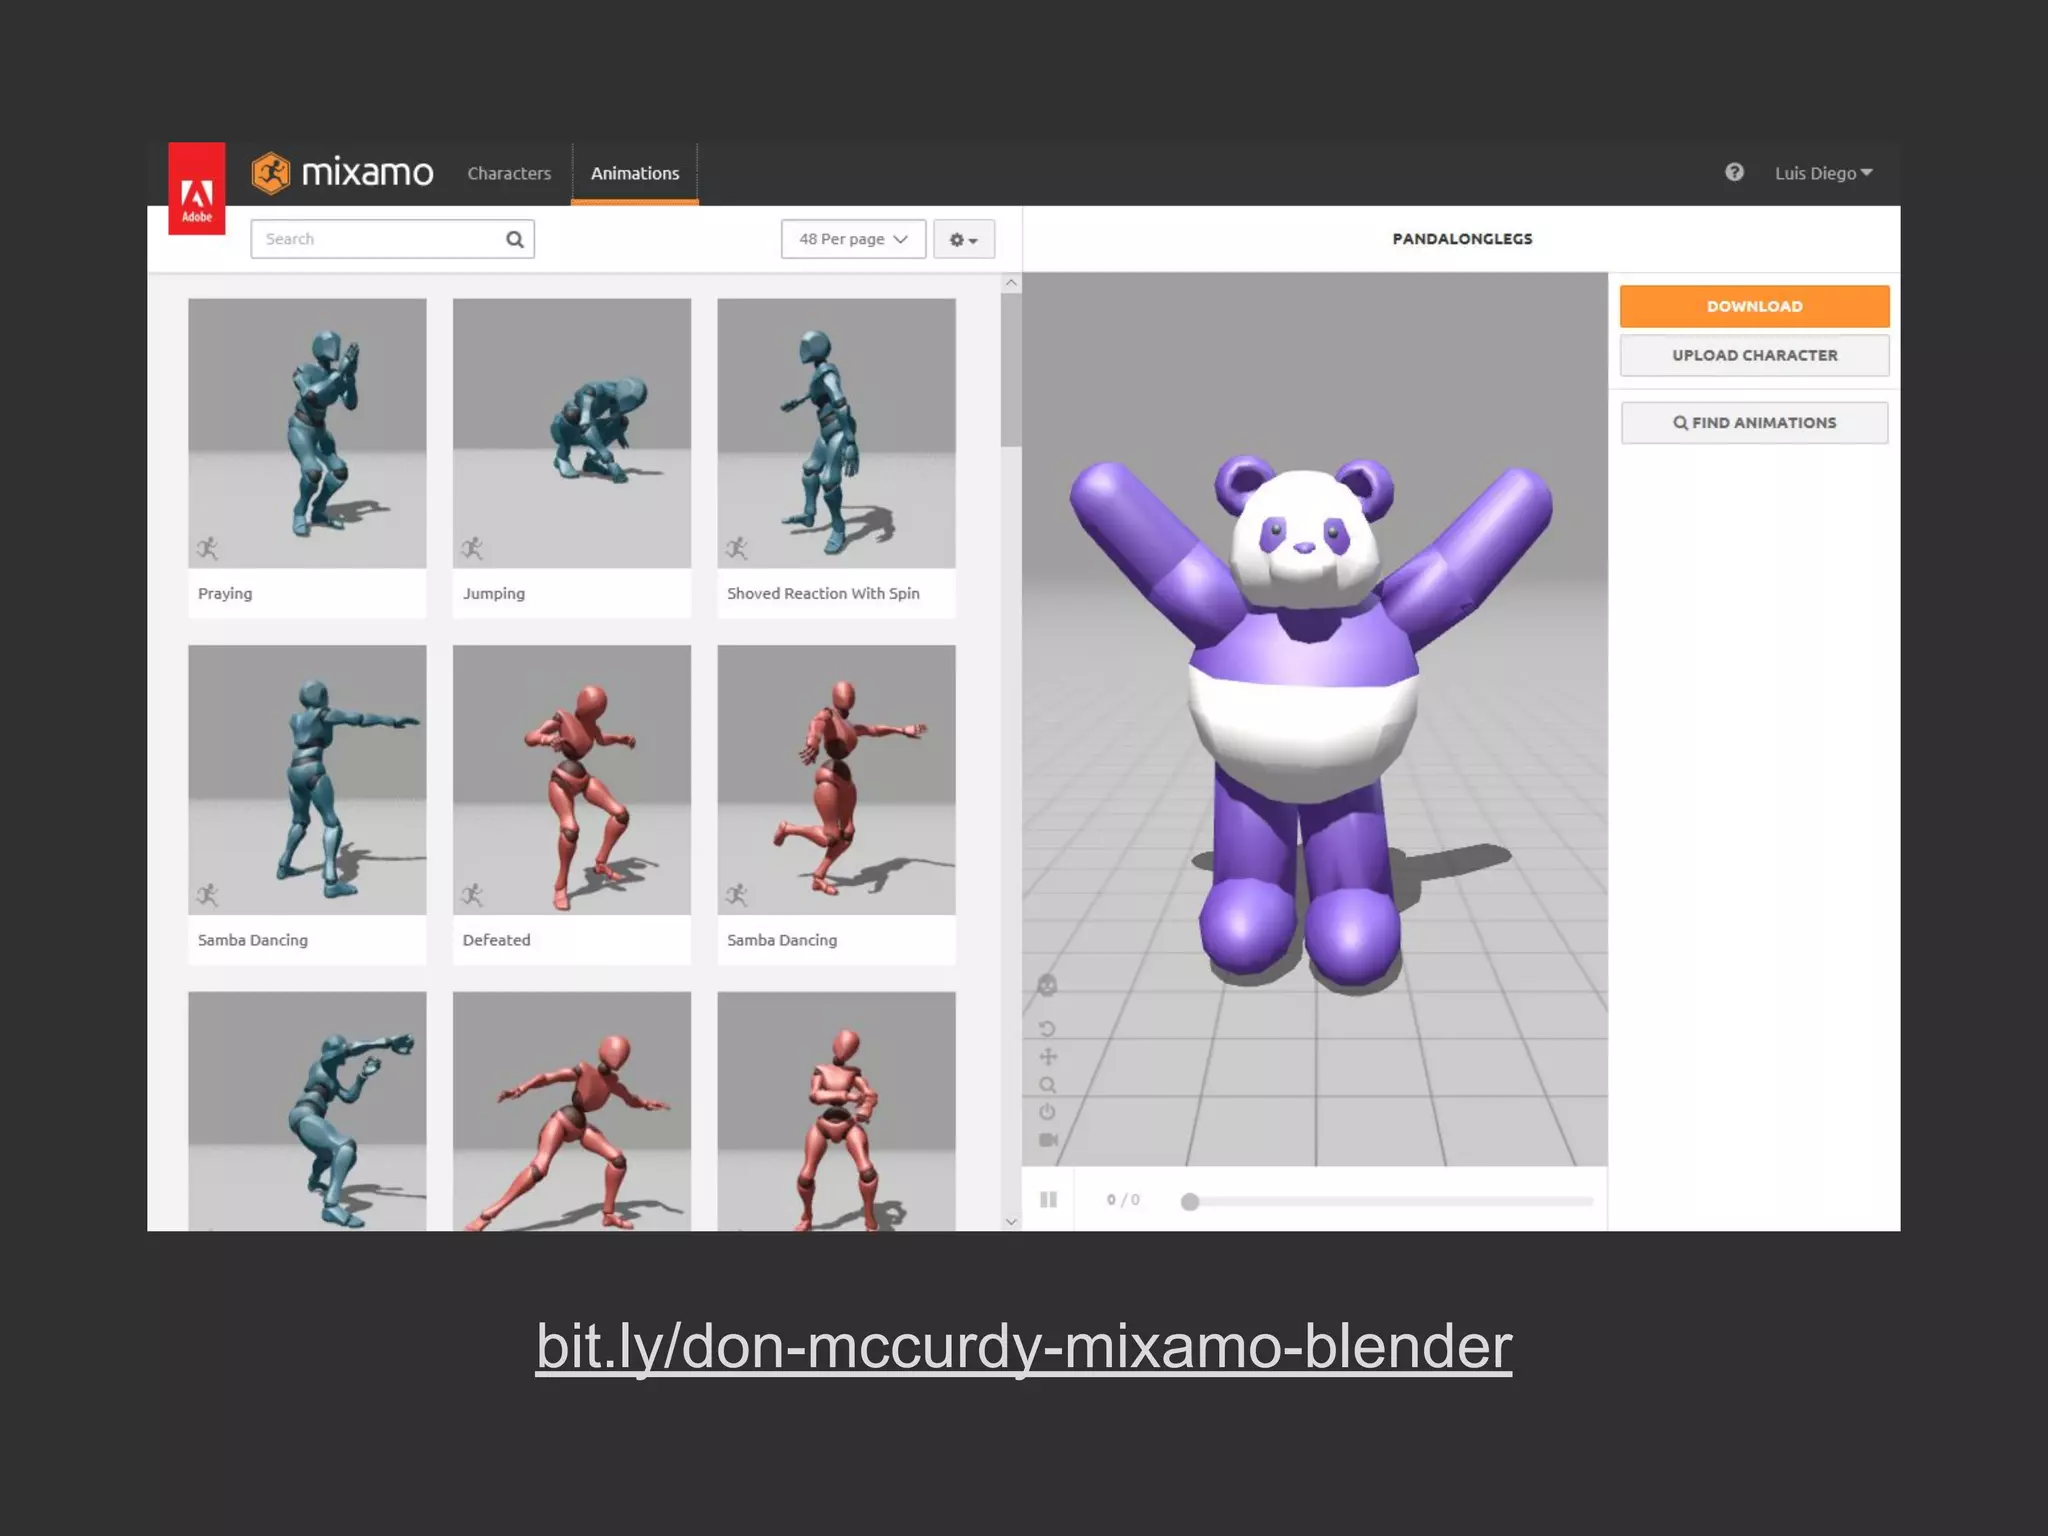Select the zoom camera tool icon
The height and width of the screenshot is (1536, 2048).
point(1048,1085)
